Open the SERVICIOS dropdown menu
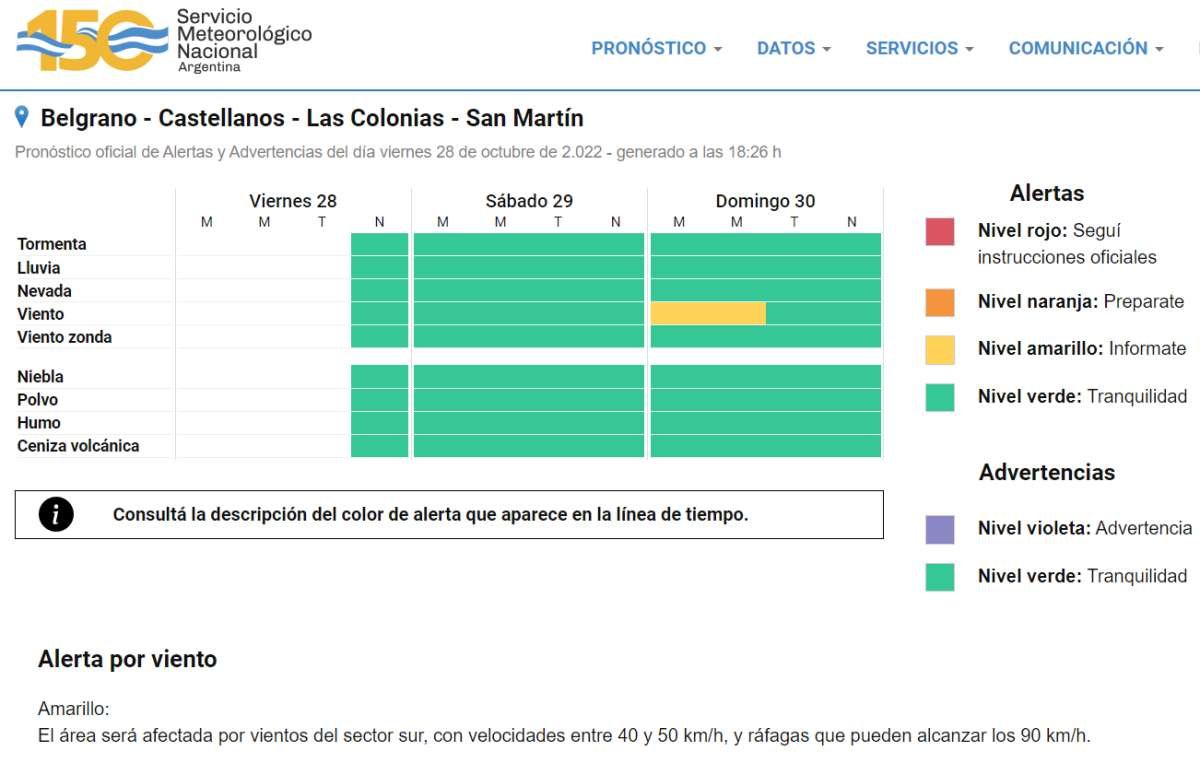 click(x=919, y=48)
